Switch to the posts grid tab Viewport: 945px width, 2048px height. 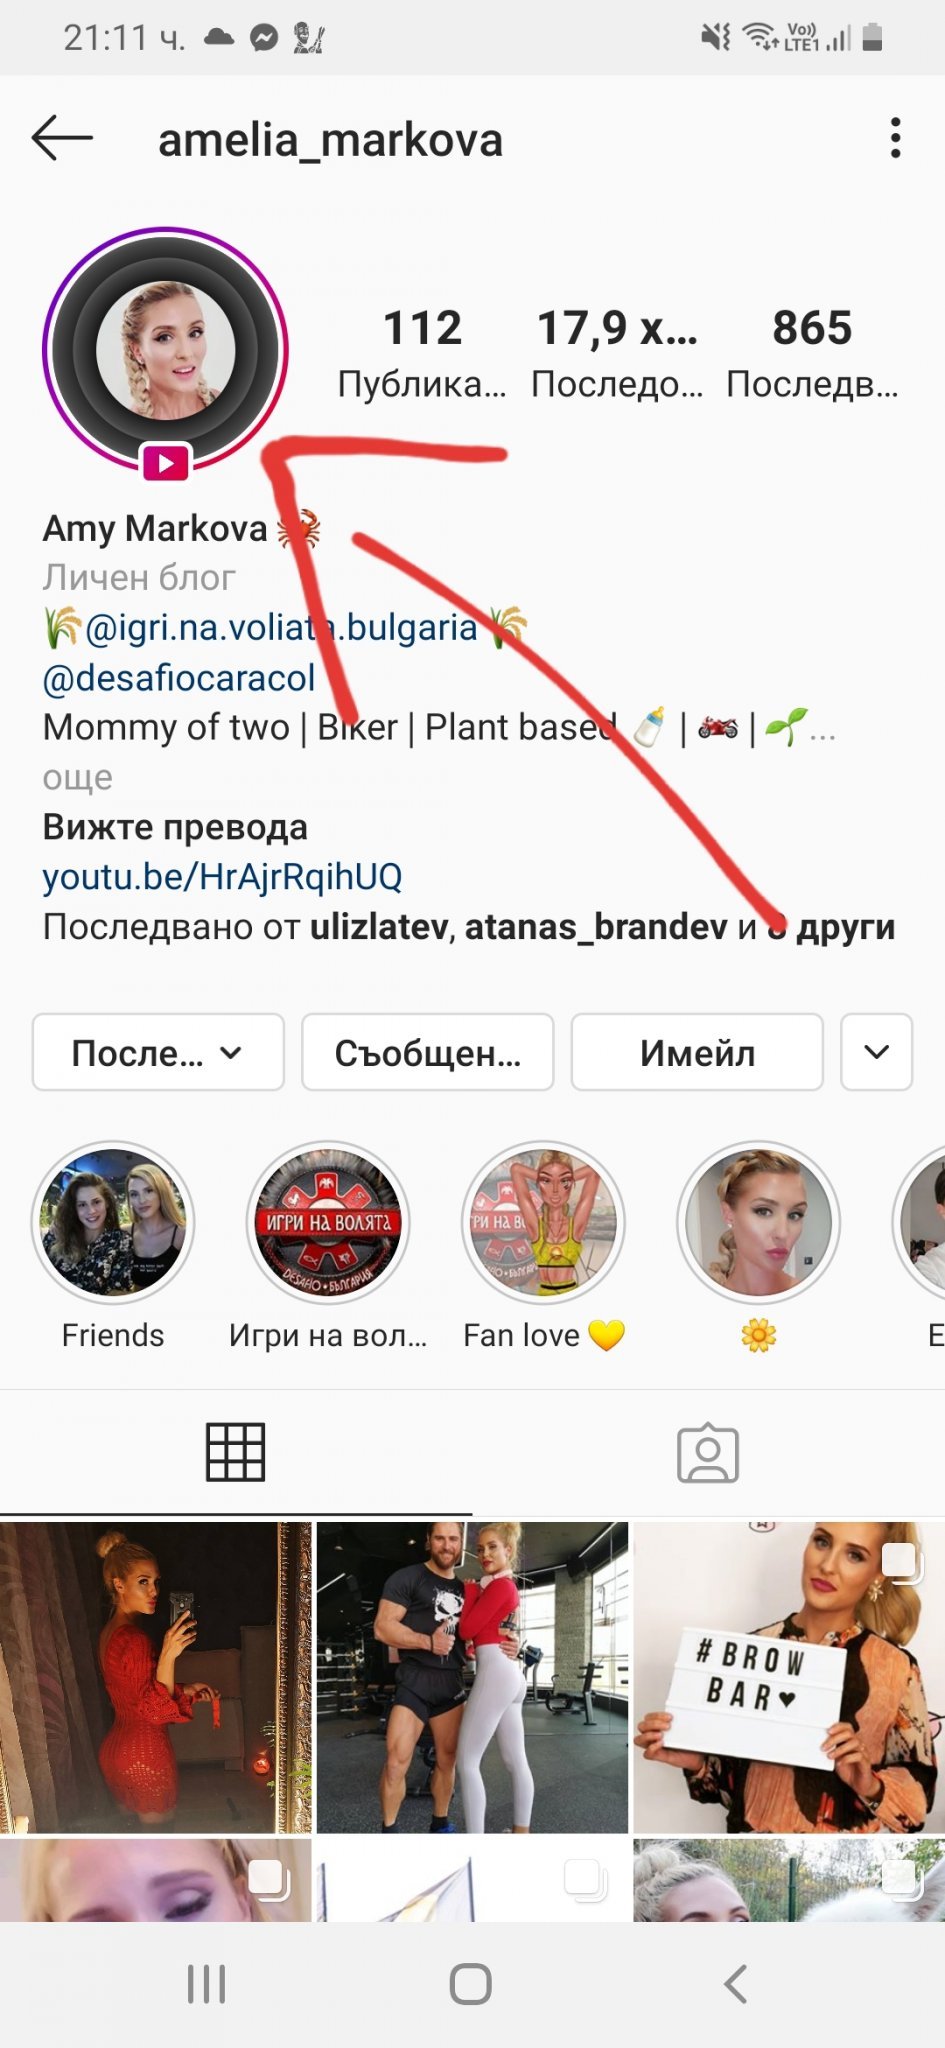pos(236,1452)
